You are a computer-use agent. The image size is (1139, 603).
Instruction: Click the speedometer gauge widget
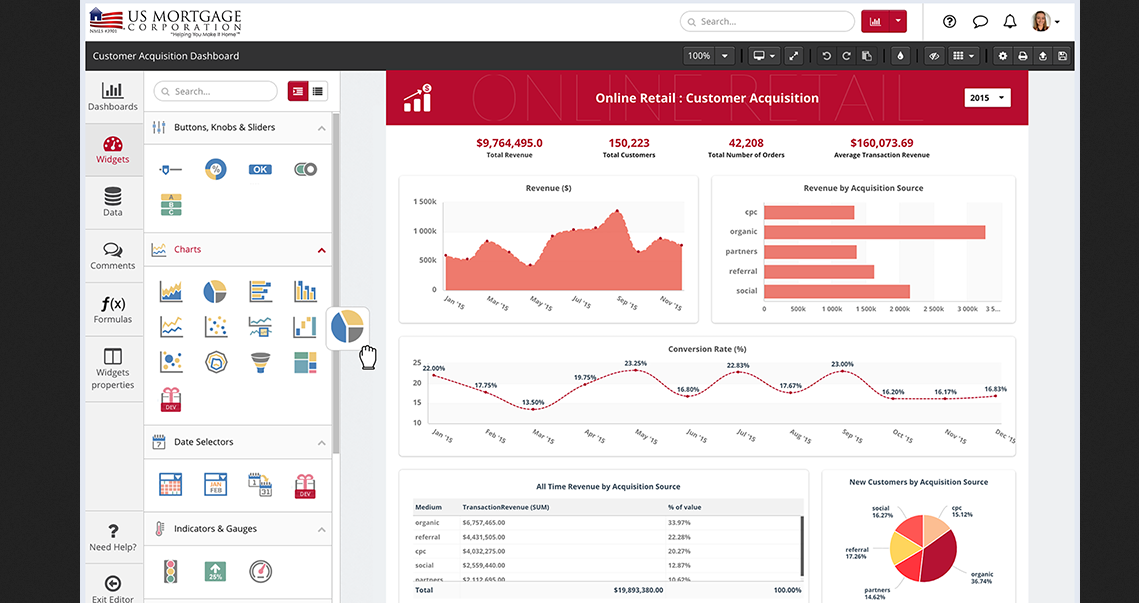pyautogui.click(x=260, y=571)
